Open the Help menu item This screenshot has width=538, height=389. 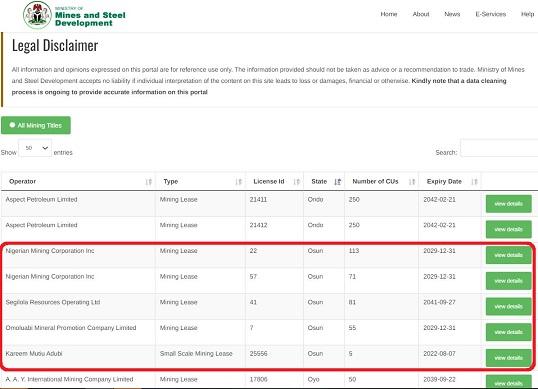[x=528, y=14]
